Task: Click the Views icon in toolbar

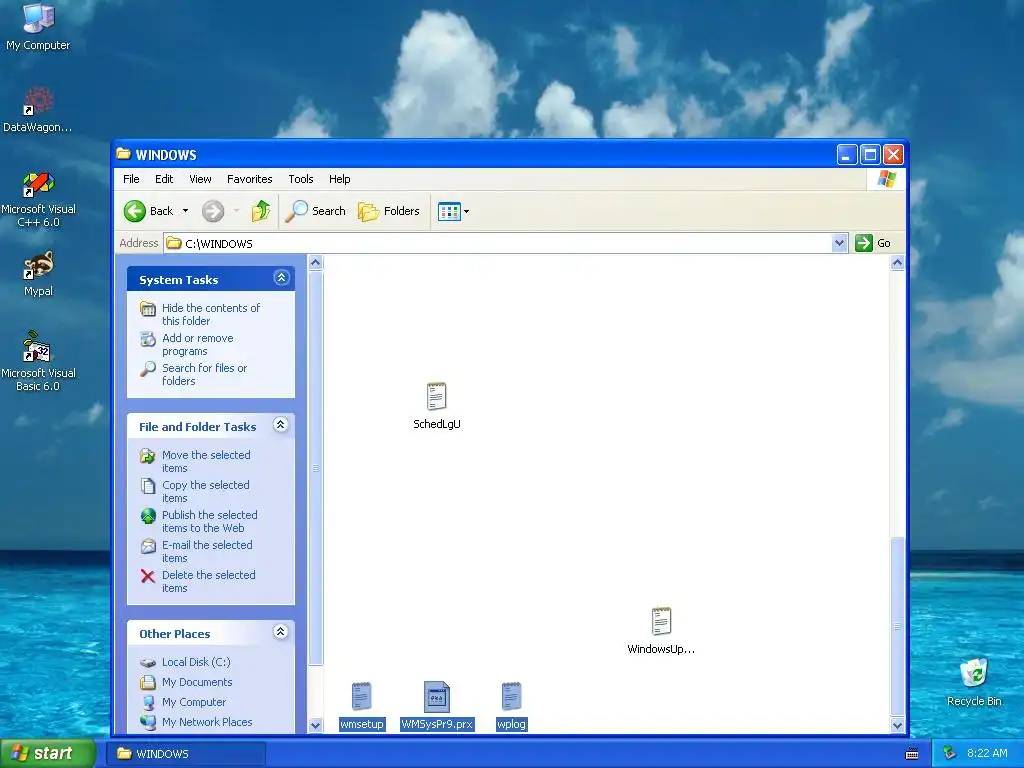Action: pyautogui.click(x=449, y=212)
